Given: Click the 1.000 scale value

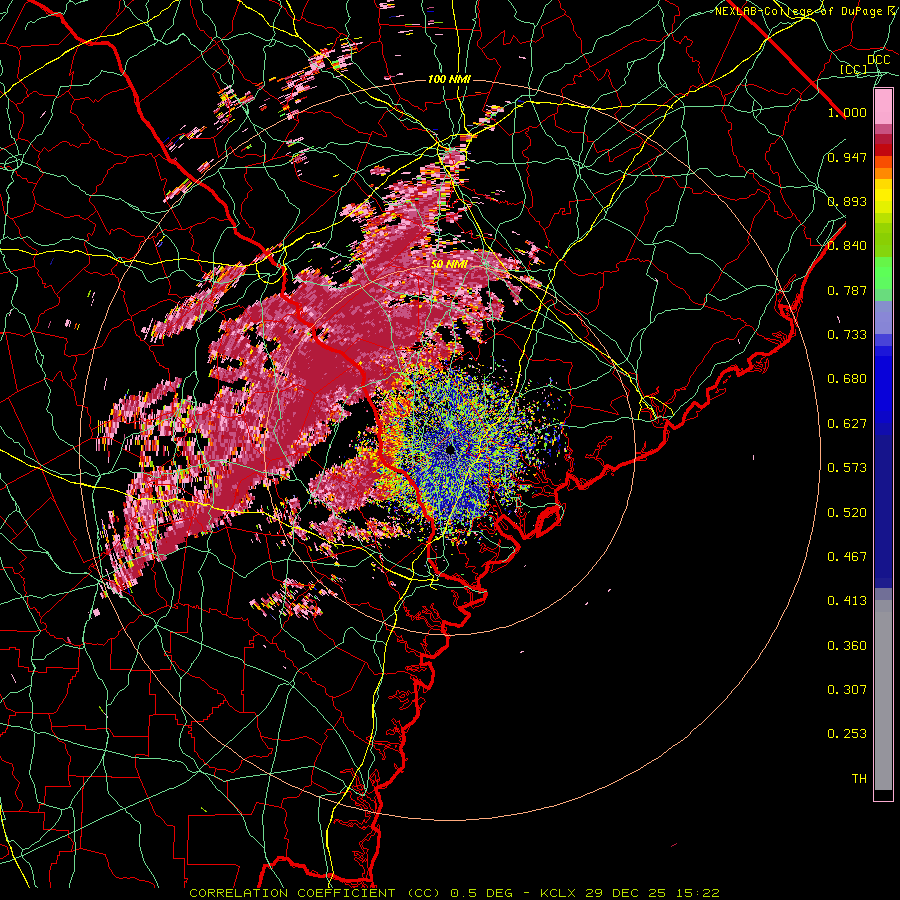Looking at the screenshot, I should tap(847, 112).
